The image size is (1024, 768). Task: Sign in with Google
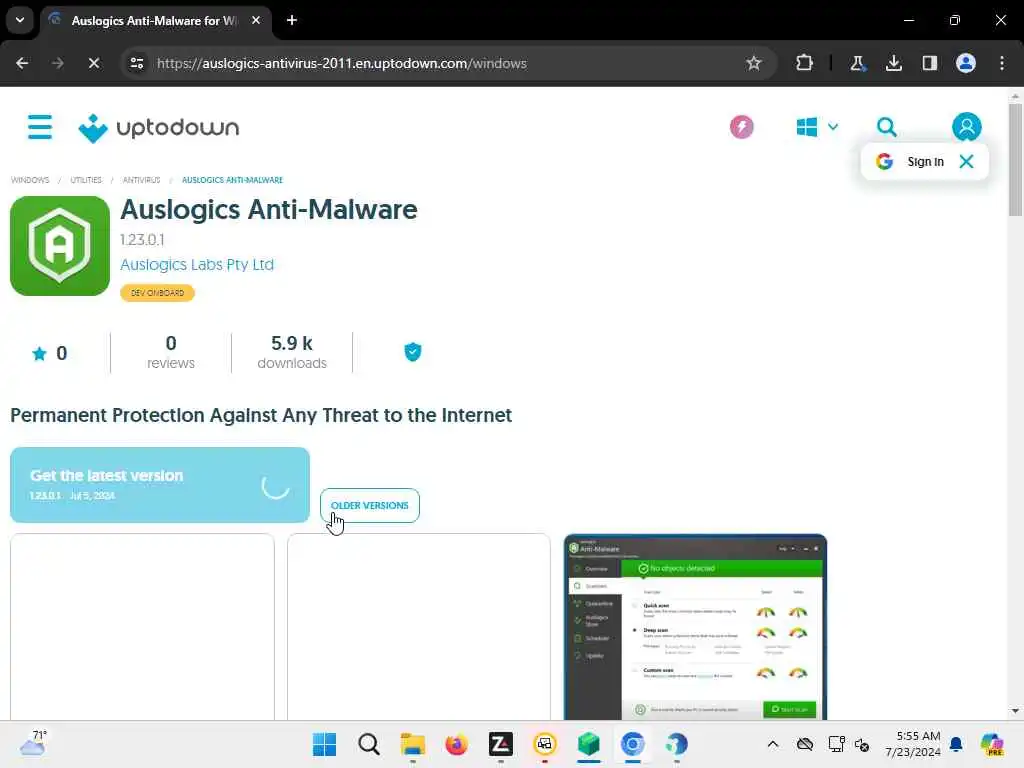point(912,161)
